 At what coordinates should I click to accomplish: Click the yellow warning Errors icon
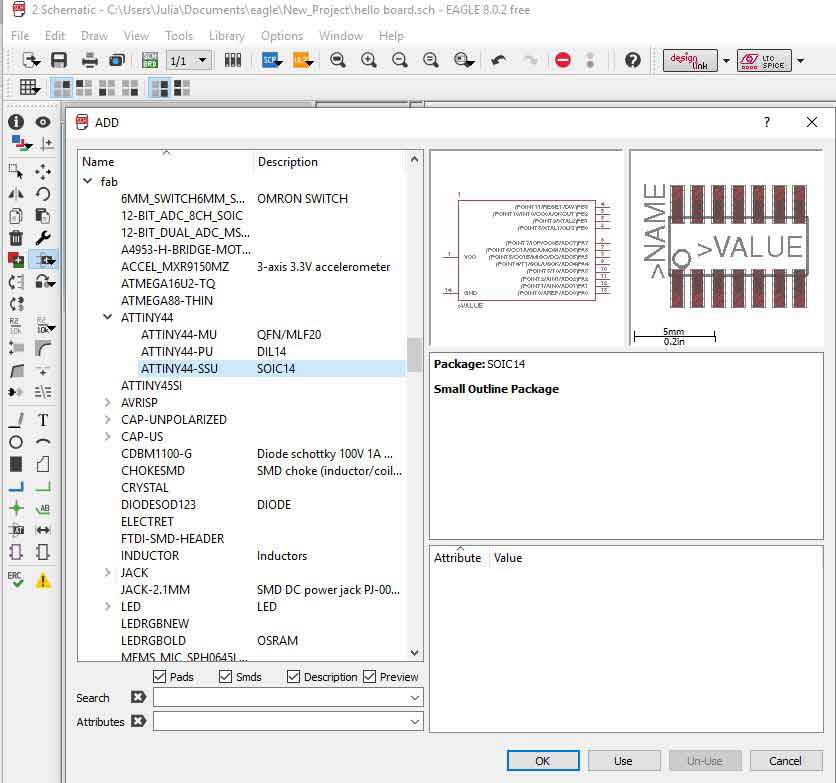click(43, 580)
